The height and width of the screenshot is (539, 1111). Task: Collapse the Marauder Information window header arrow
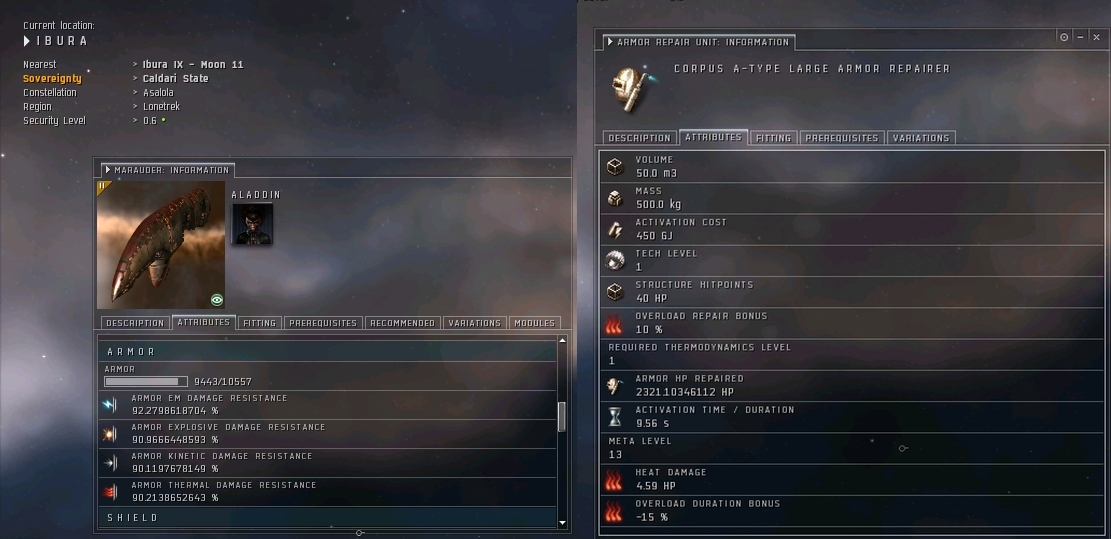point(108,170)
